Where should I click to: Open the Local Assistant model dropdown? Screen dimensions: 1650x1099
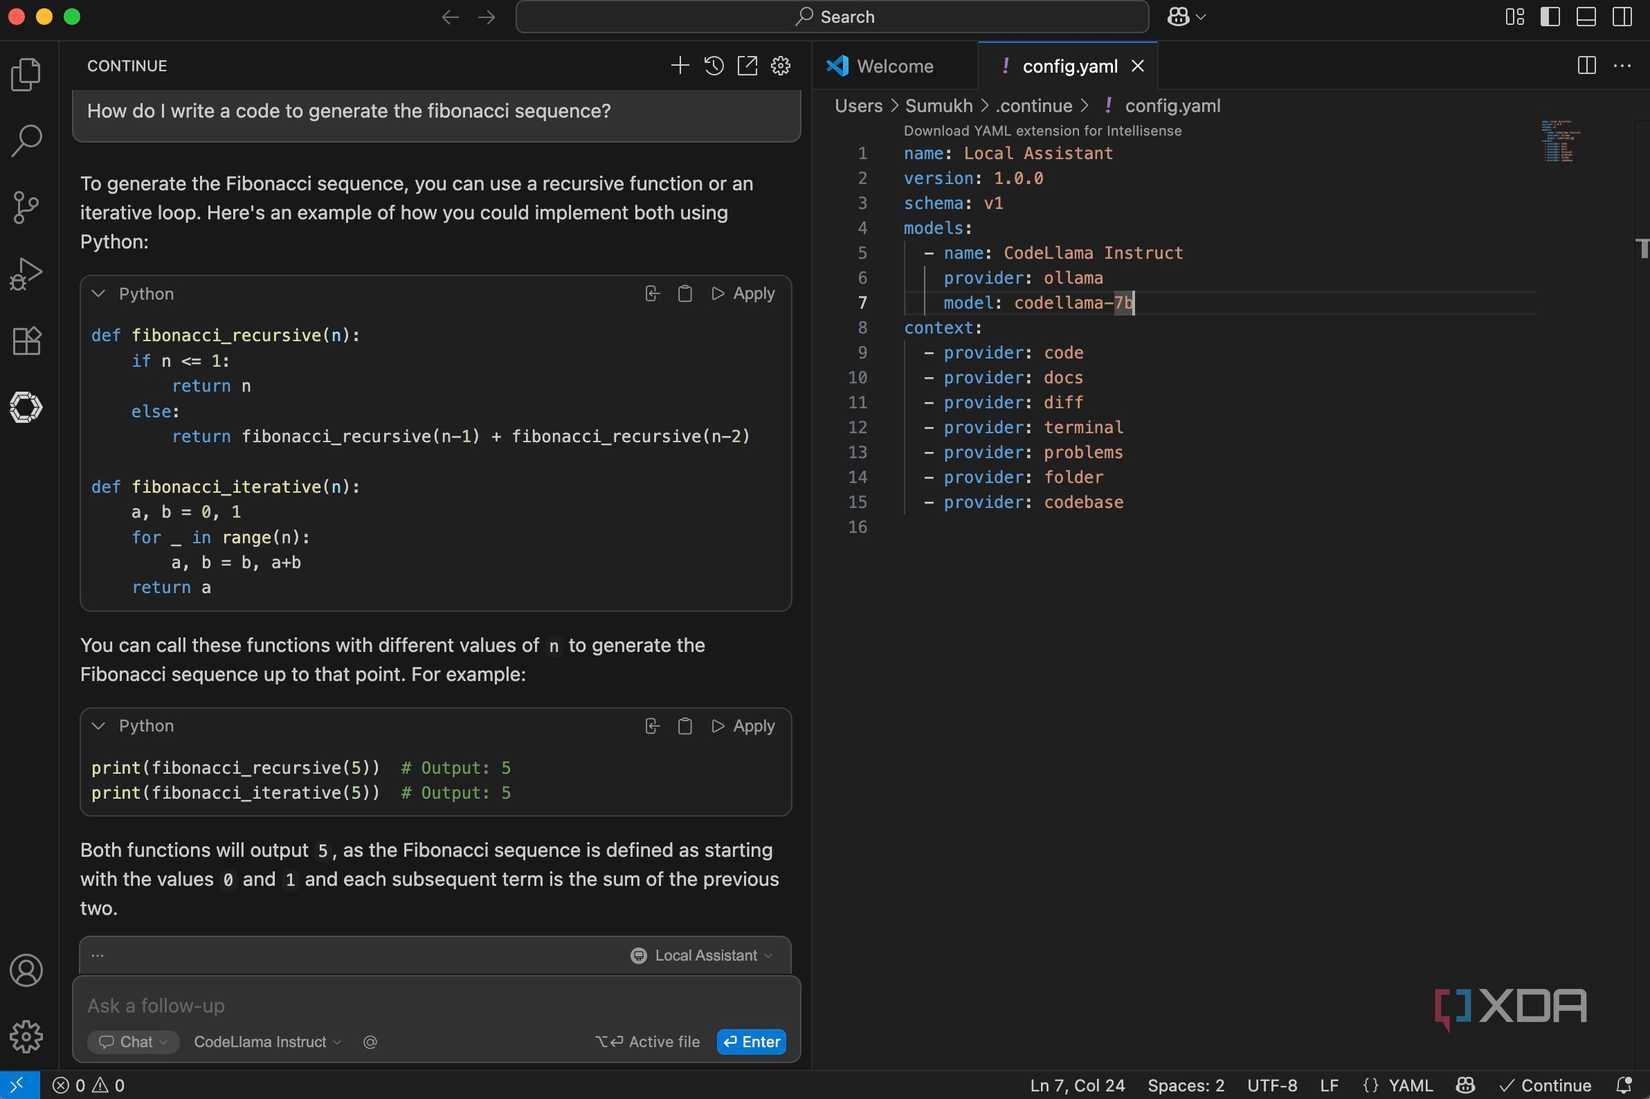(702, 955)
